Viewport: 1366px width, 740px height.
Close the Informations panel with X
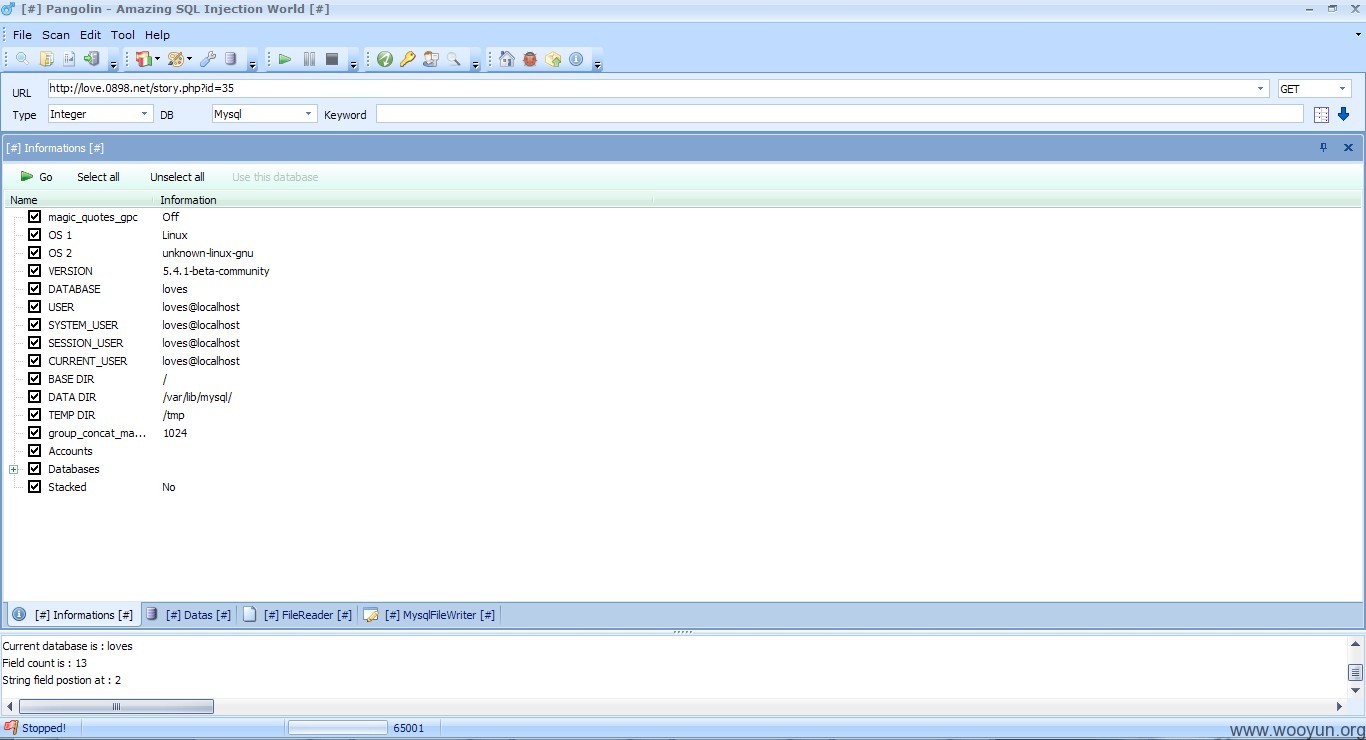[x=1348, y=147]
